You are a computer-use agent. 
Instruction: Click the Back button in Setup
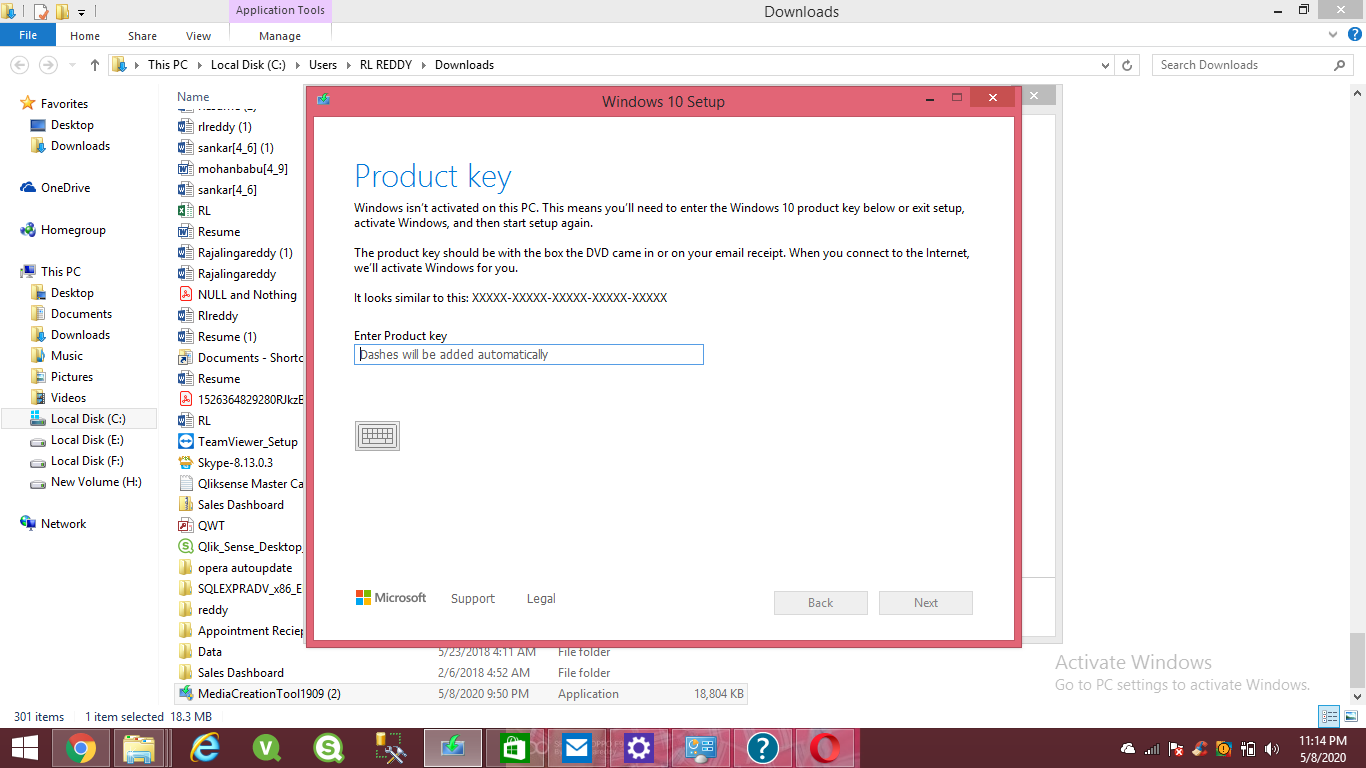tap(821, 603)
